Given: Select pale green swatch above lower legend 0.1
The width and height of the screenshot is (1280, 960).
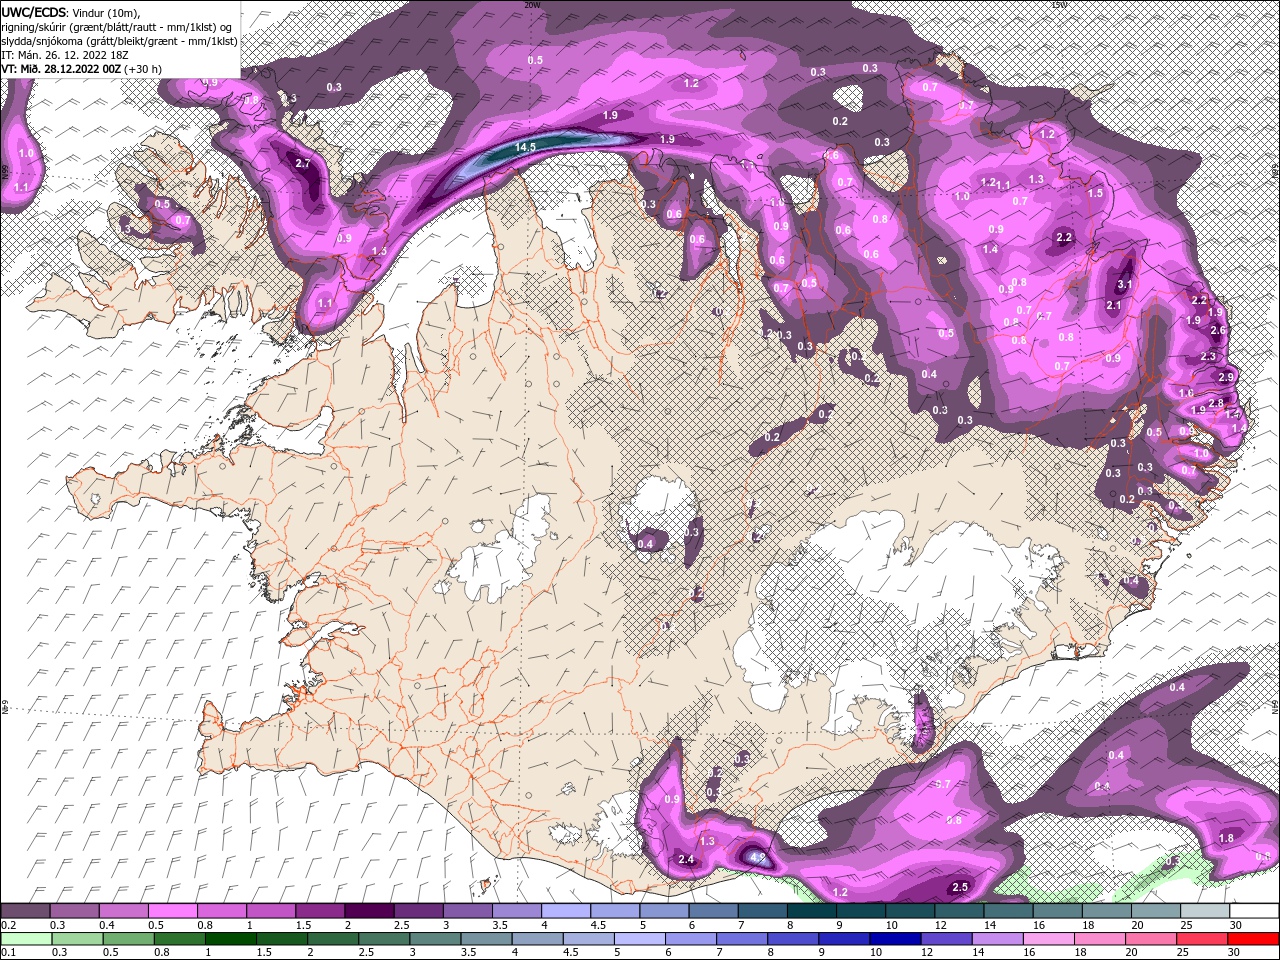Looking at the screenshot, I should (26, 937).
